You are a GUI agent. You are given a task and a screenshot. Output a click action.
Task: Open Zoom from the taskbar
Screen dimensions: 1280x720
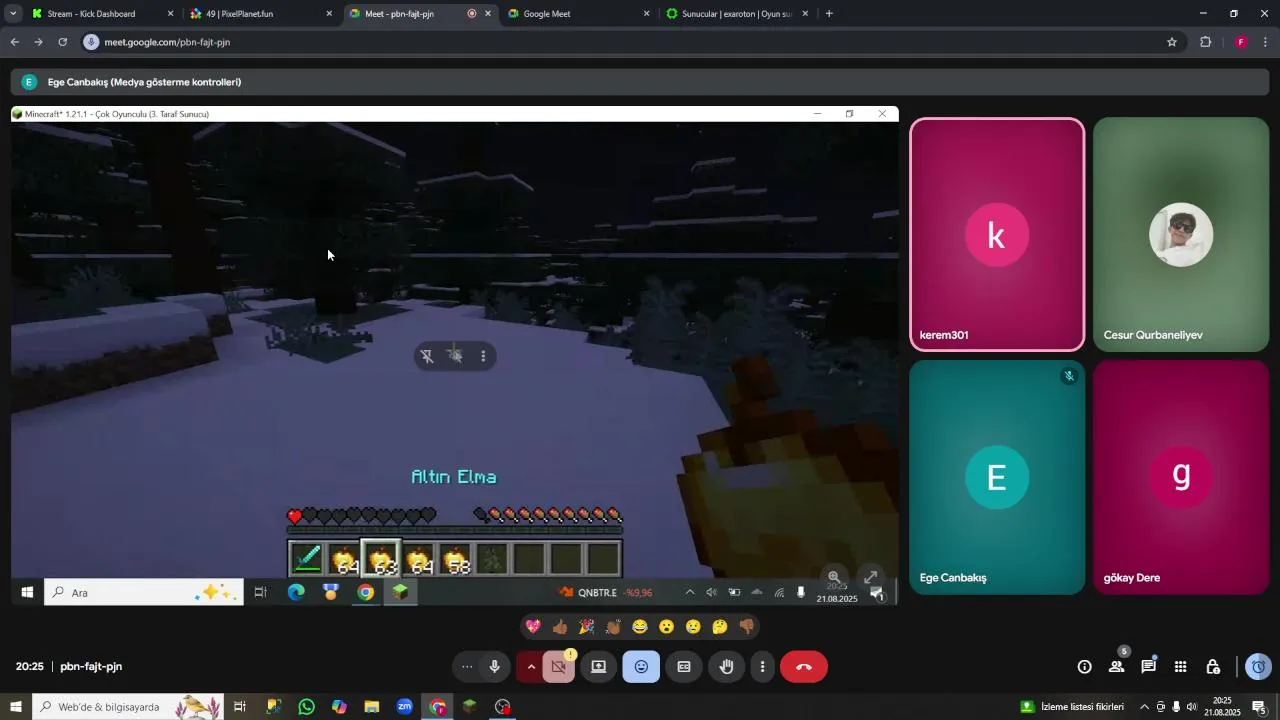pos(405,707)
